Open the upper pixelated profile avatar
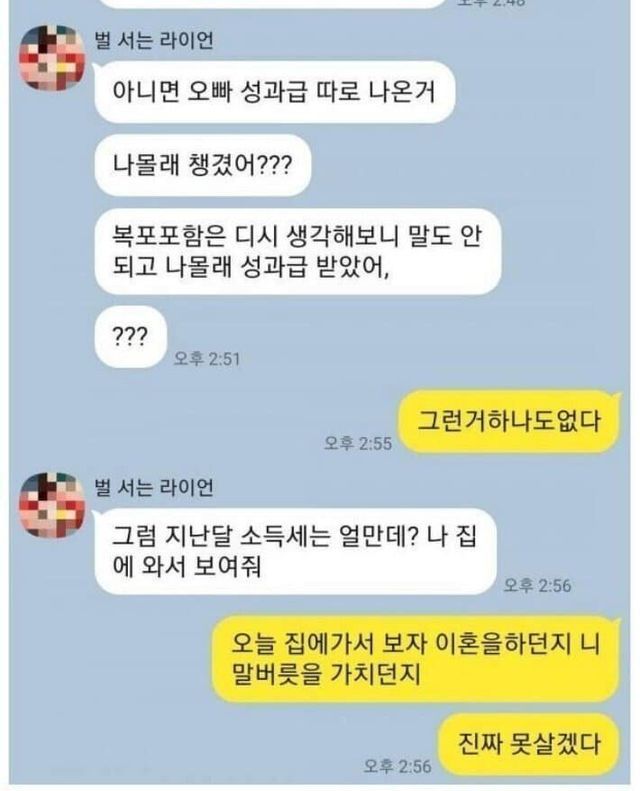Screen dimensions: 640x791 (x=52, y=58)
